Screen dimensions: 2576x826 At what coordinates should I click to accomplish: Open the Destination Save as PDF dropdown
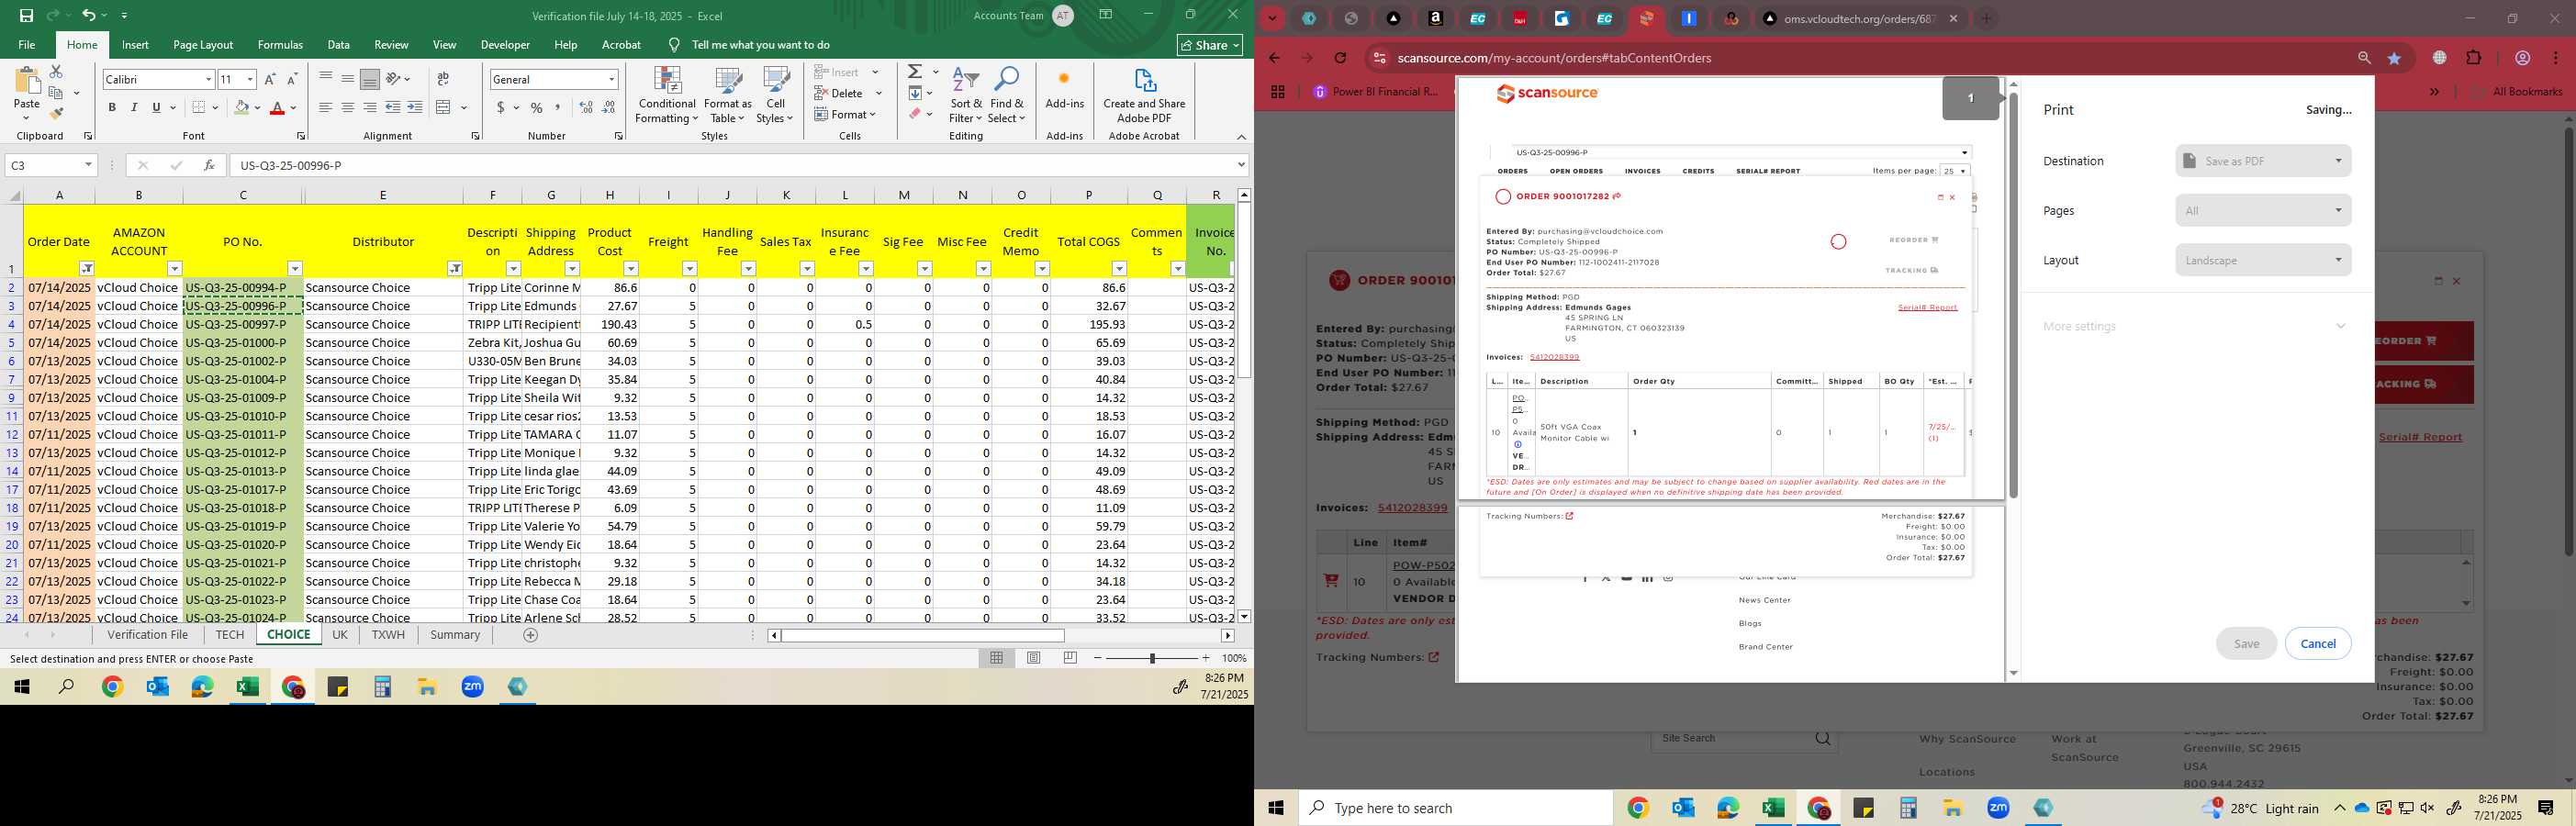pyautogui.click(x=2263, y=161)
